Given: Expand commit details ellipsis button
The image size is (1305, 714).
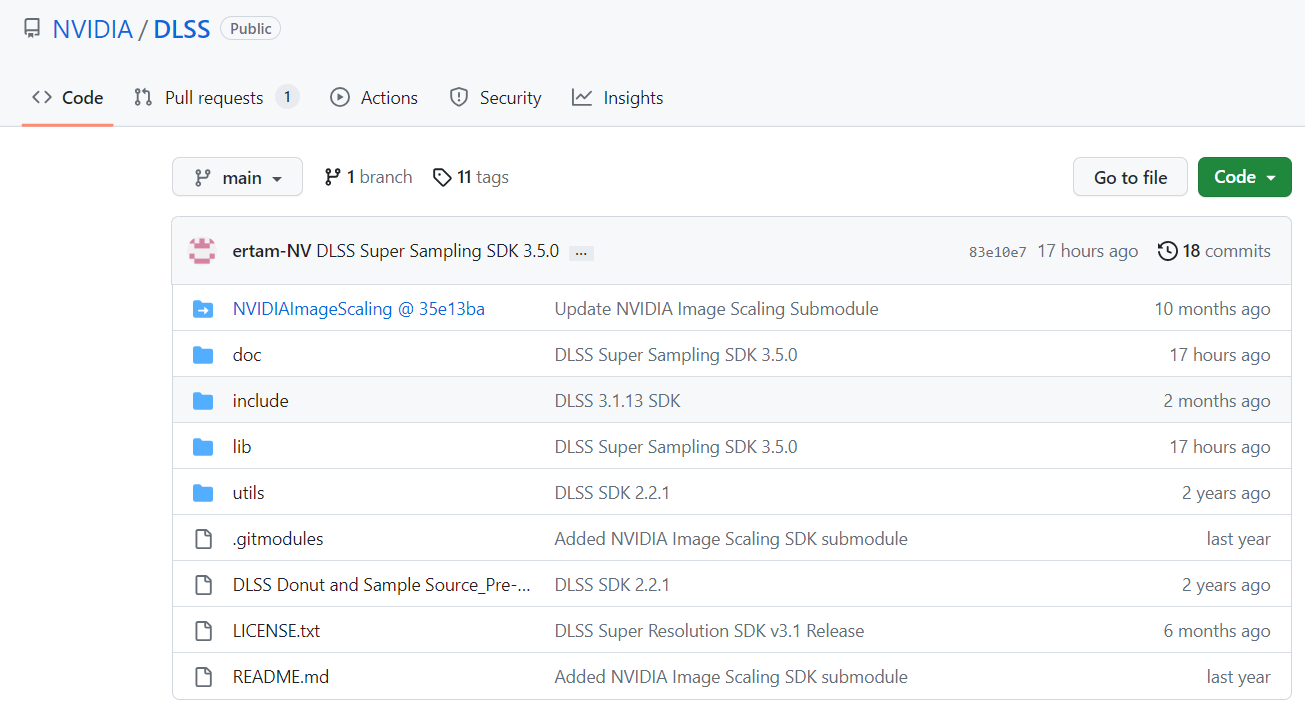Looking at the screenshot, I should pyautogui.click(x=581, y=253).
